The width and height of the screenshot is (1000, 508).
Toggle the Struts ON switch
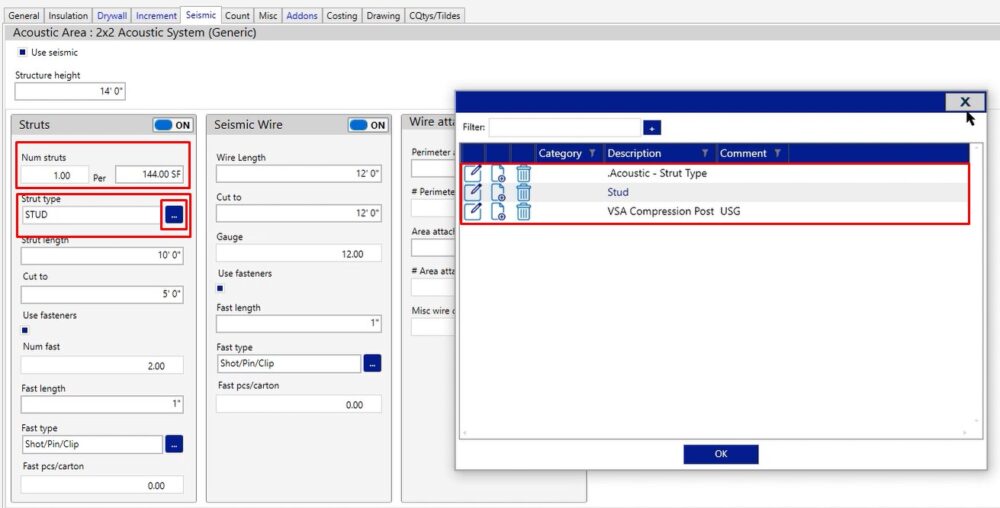tap(172, 125)
